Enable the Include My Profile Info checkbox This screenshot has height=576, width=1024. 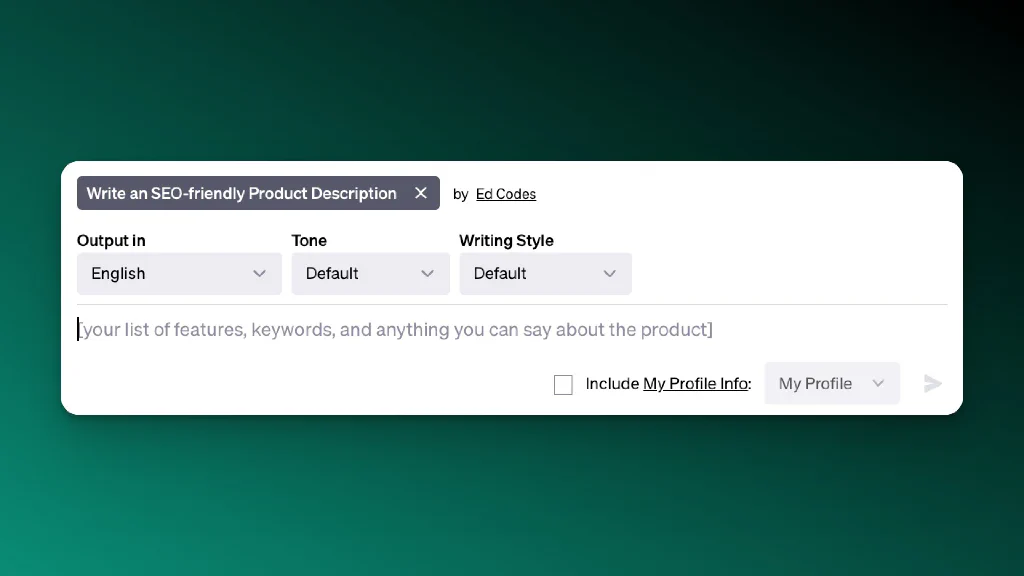(x=563, y=385)
